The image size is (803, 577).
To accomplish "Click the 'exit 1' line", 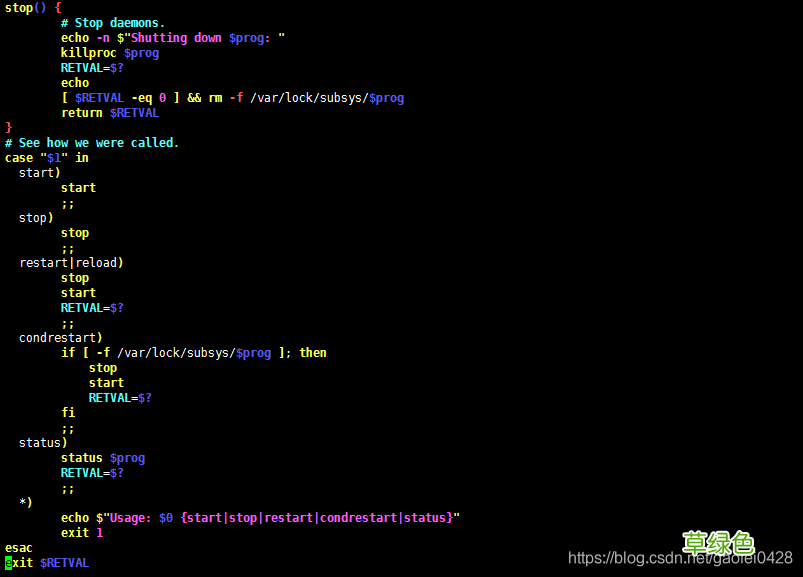I will 82,533.
